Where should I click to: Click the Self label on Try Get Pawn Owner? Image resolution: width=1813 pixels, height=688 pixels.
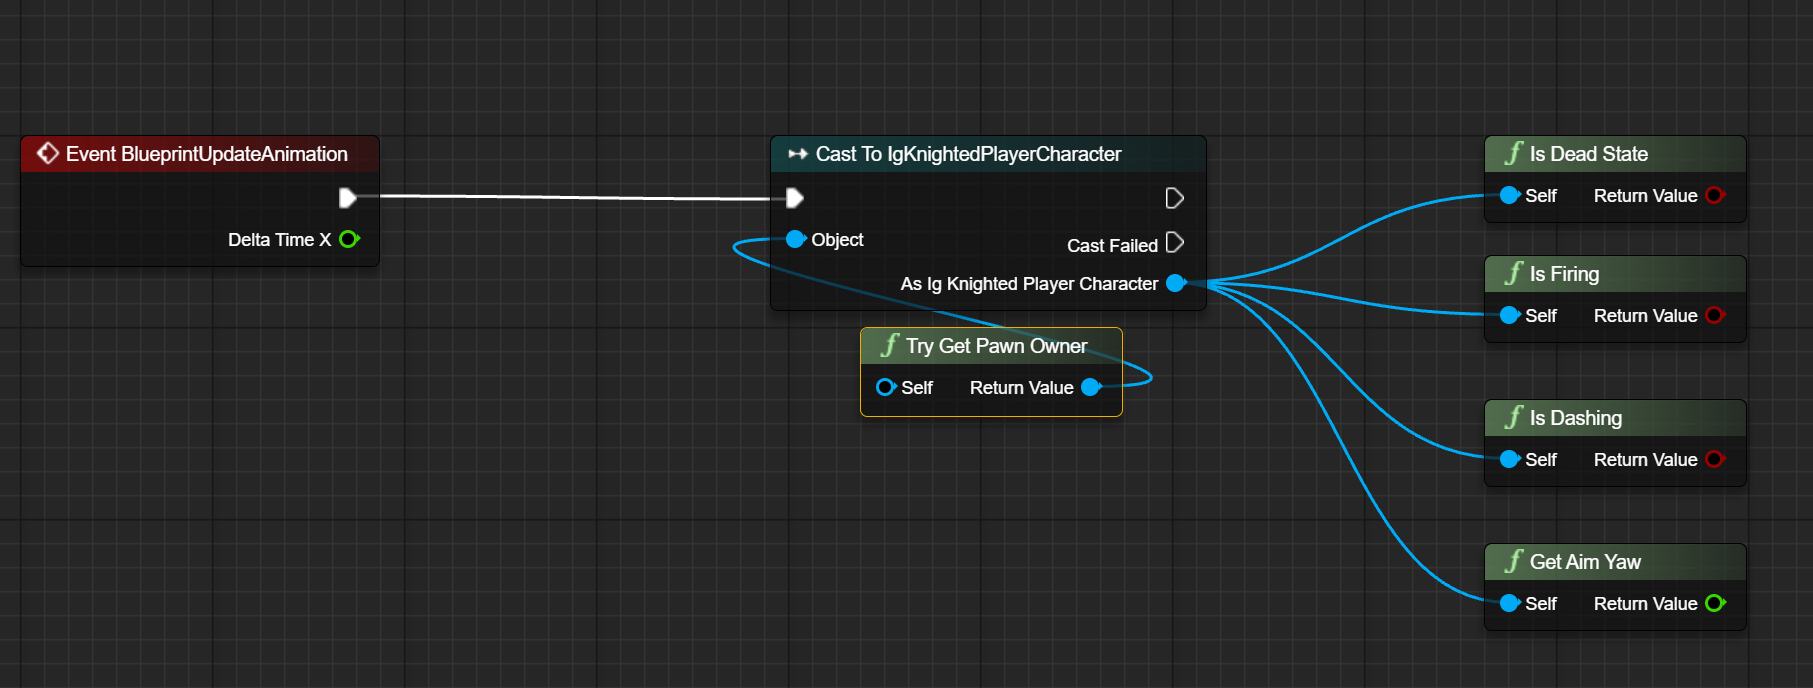pos(917,388)
